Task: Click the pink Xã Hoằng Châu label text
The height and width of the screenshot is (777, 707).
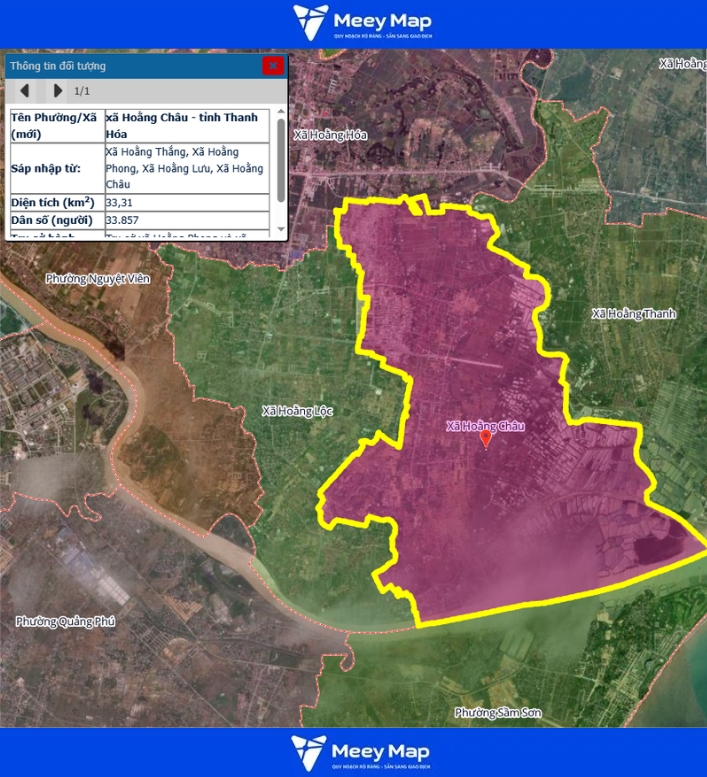Action: (485, 426)
